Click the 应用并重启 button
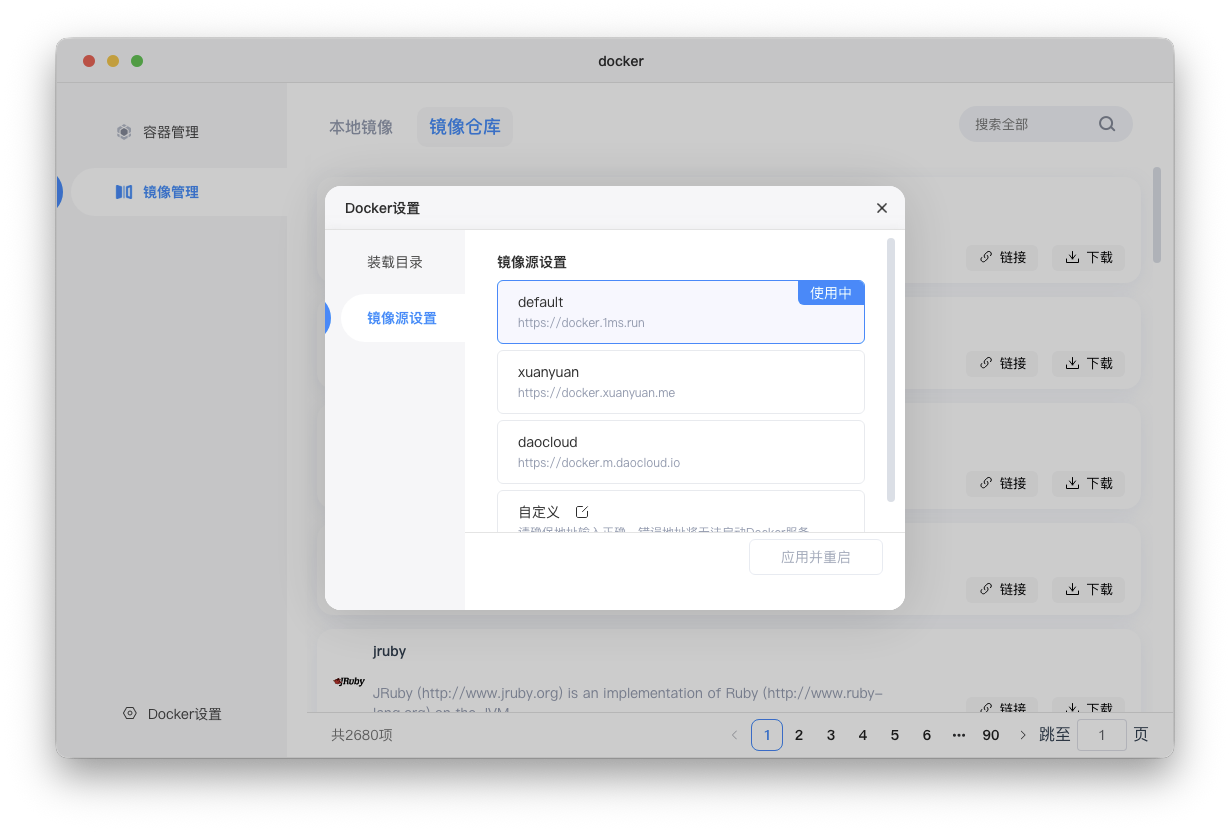The width and height of the screenshot is (1230, 832). [816, 557]
